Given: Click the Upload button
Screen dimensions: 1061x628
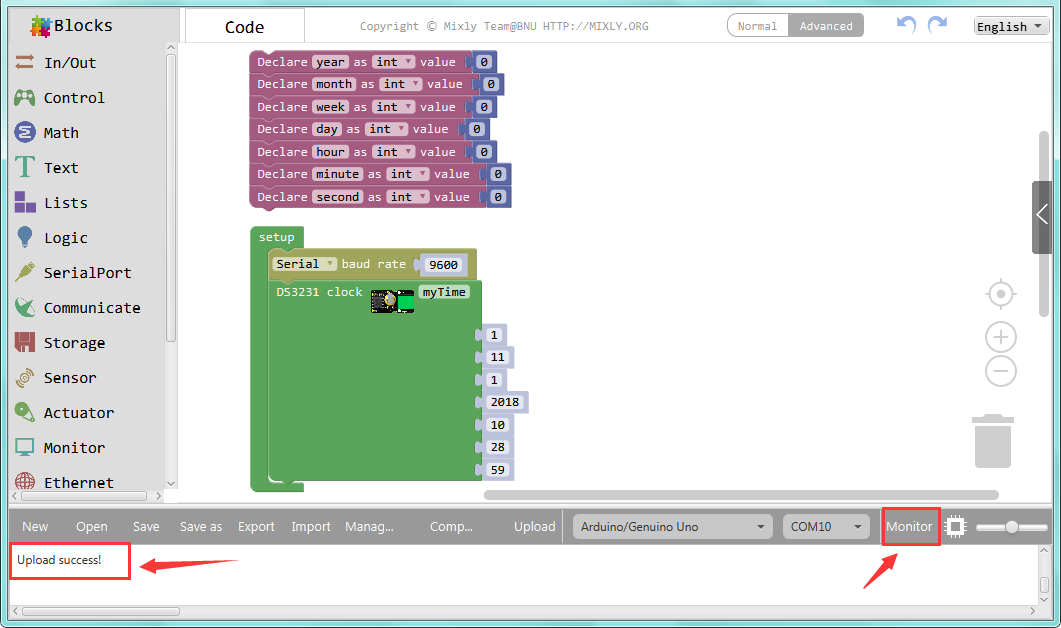Looking at the screenshot, I should 534,527.
